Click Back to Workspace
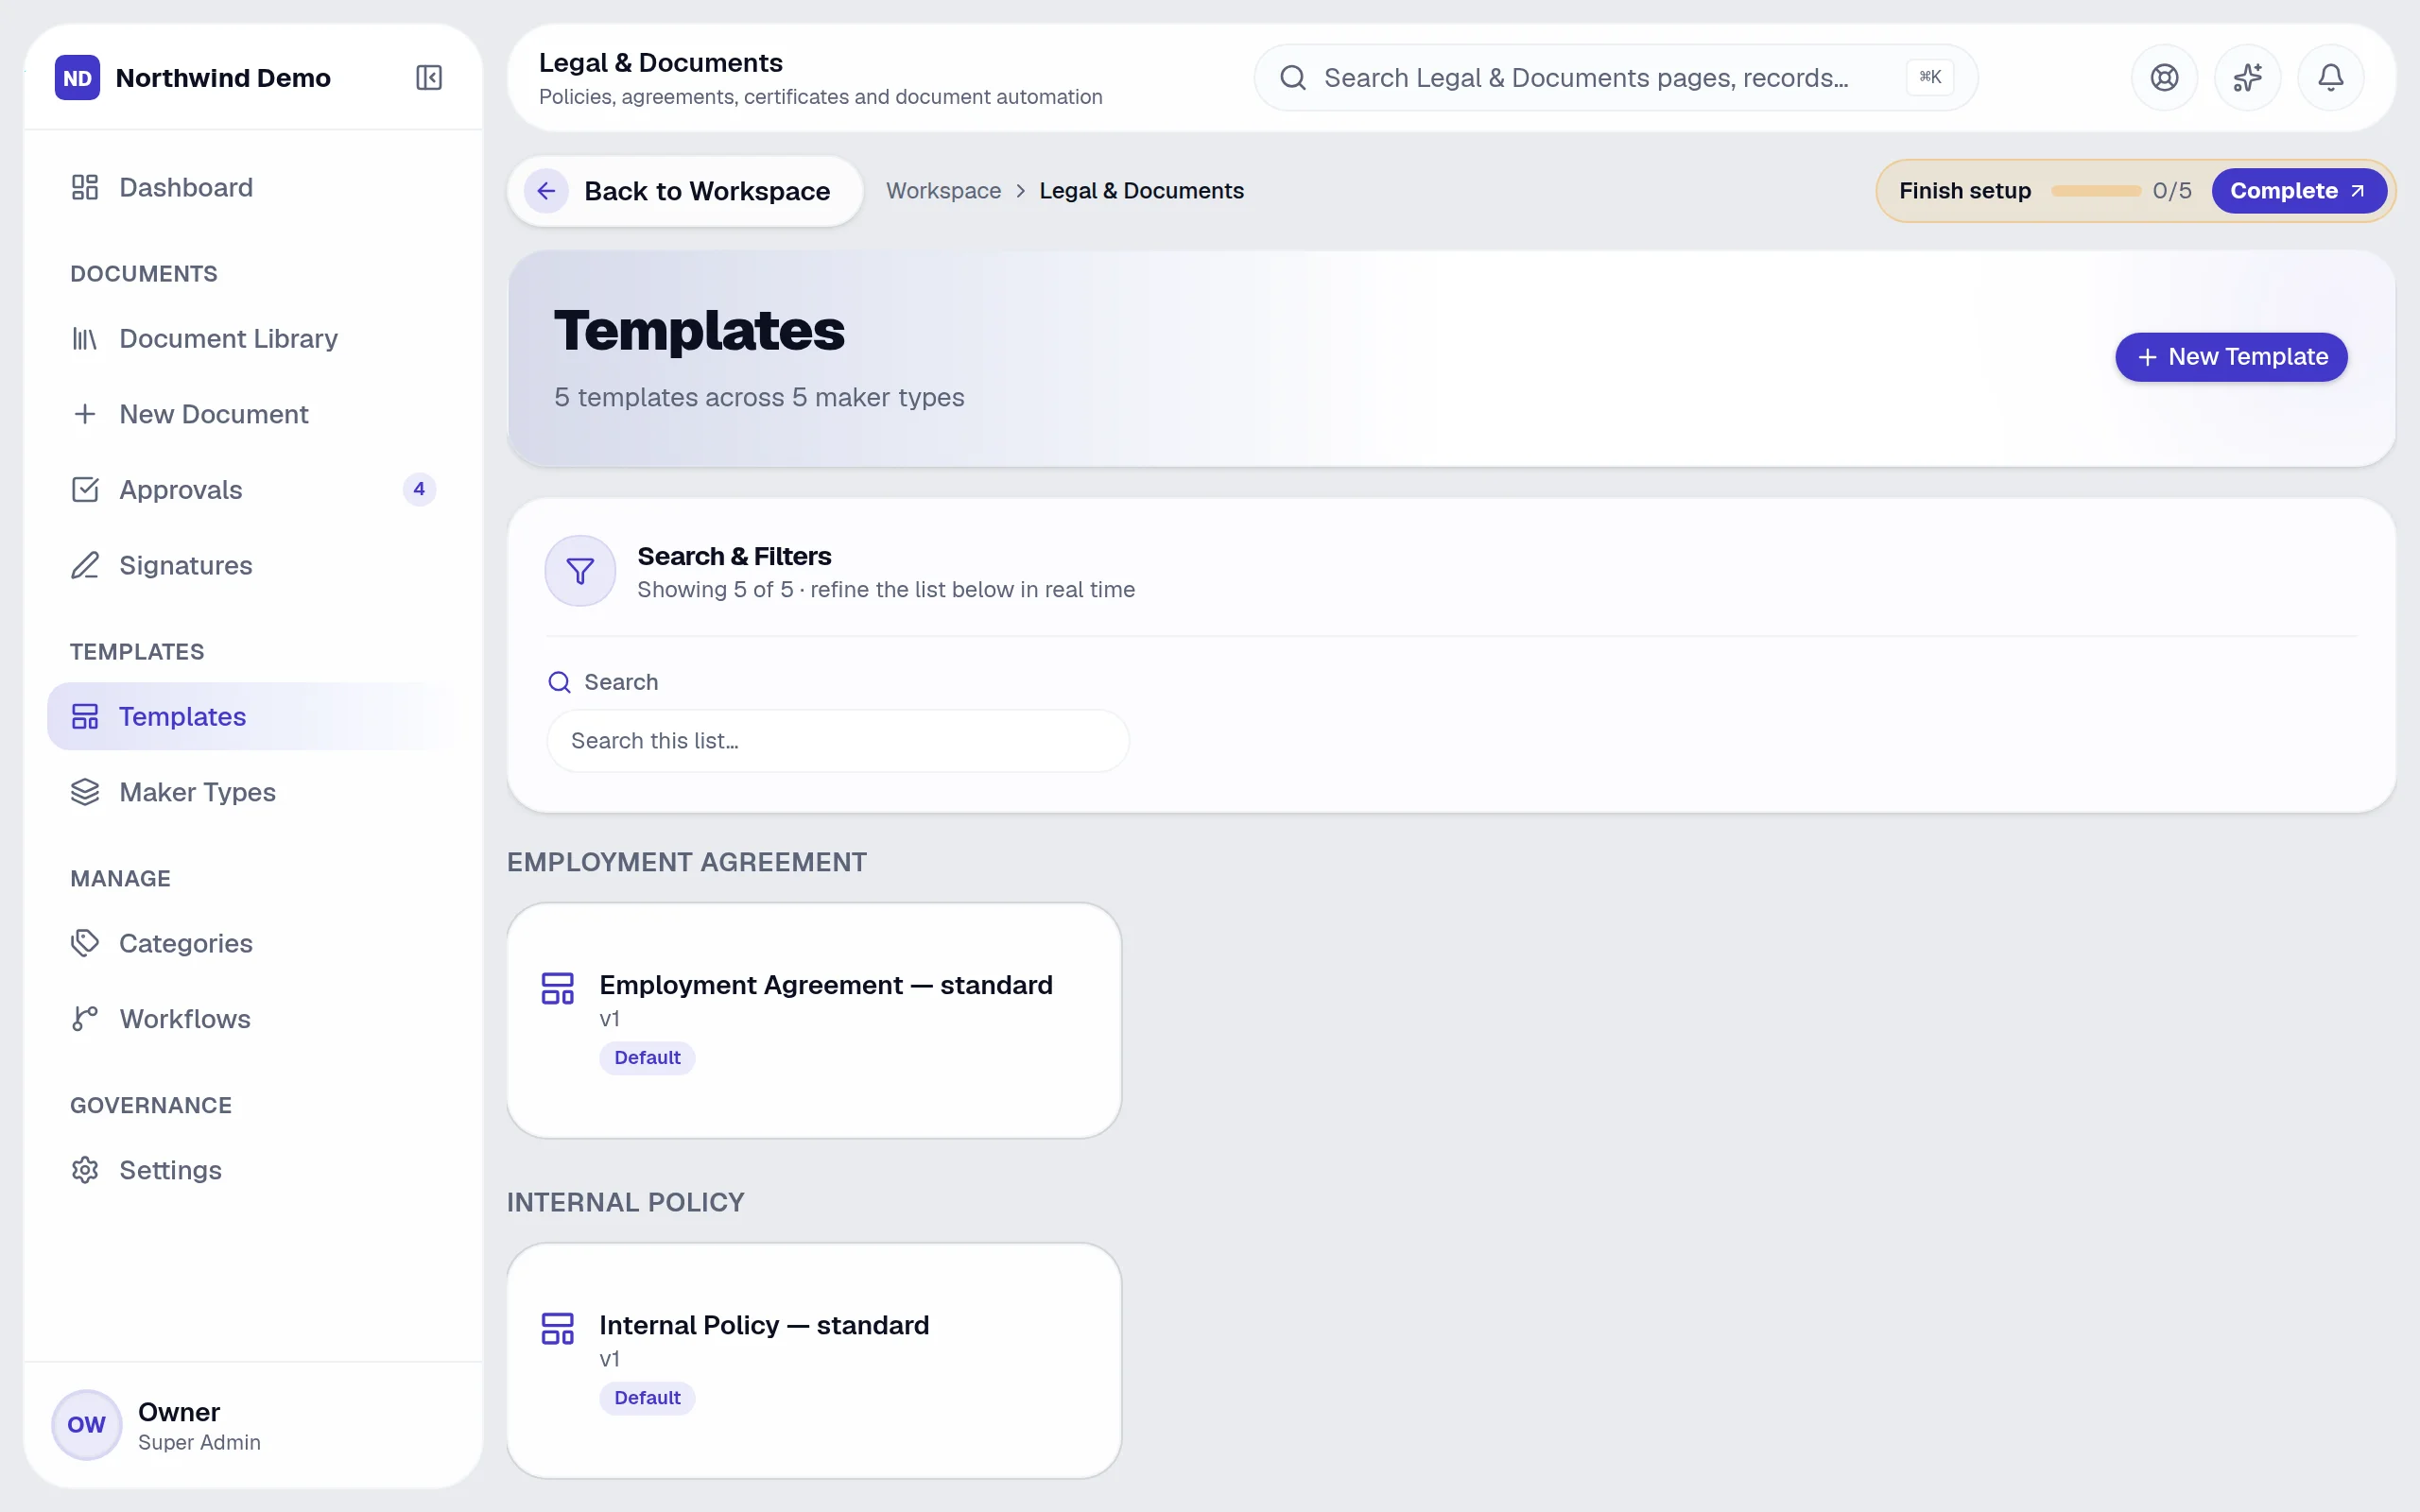This screenshot has width=2420, height=1512. (x=685, y=191)
